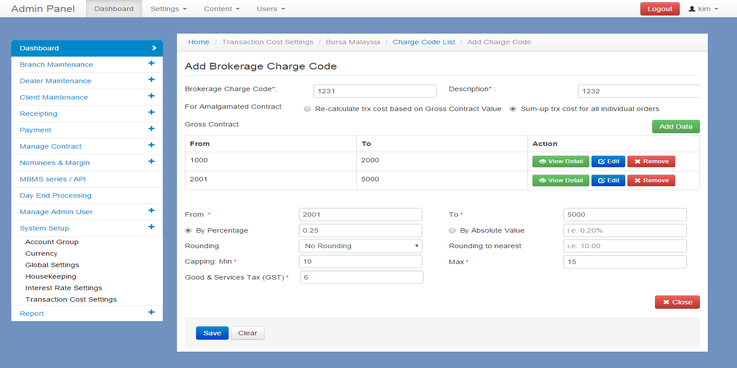This screenshot has height=368, width=737.
Task: Expand Receipting plus icon
Action: (151, 112)
